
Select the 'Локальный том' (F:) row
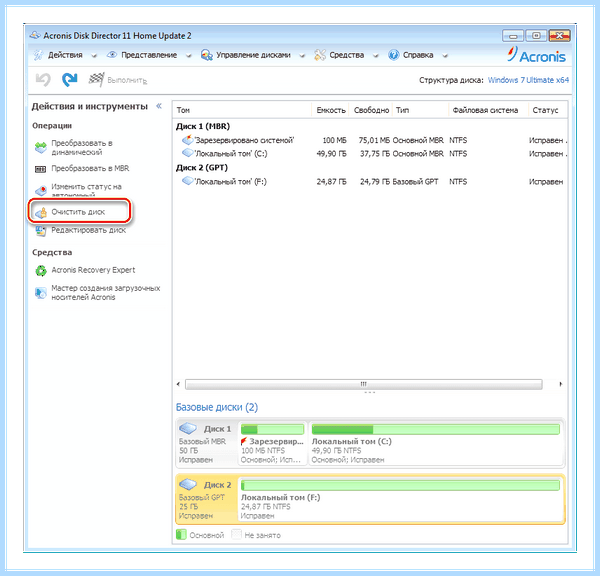point(370,181)
